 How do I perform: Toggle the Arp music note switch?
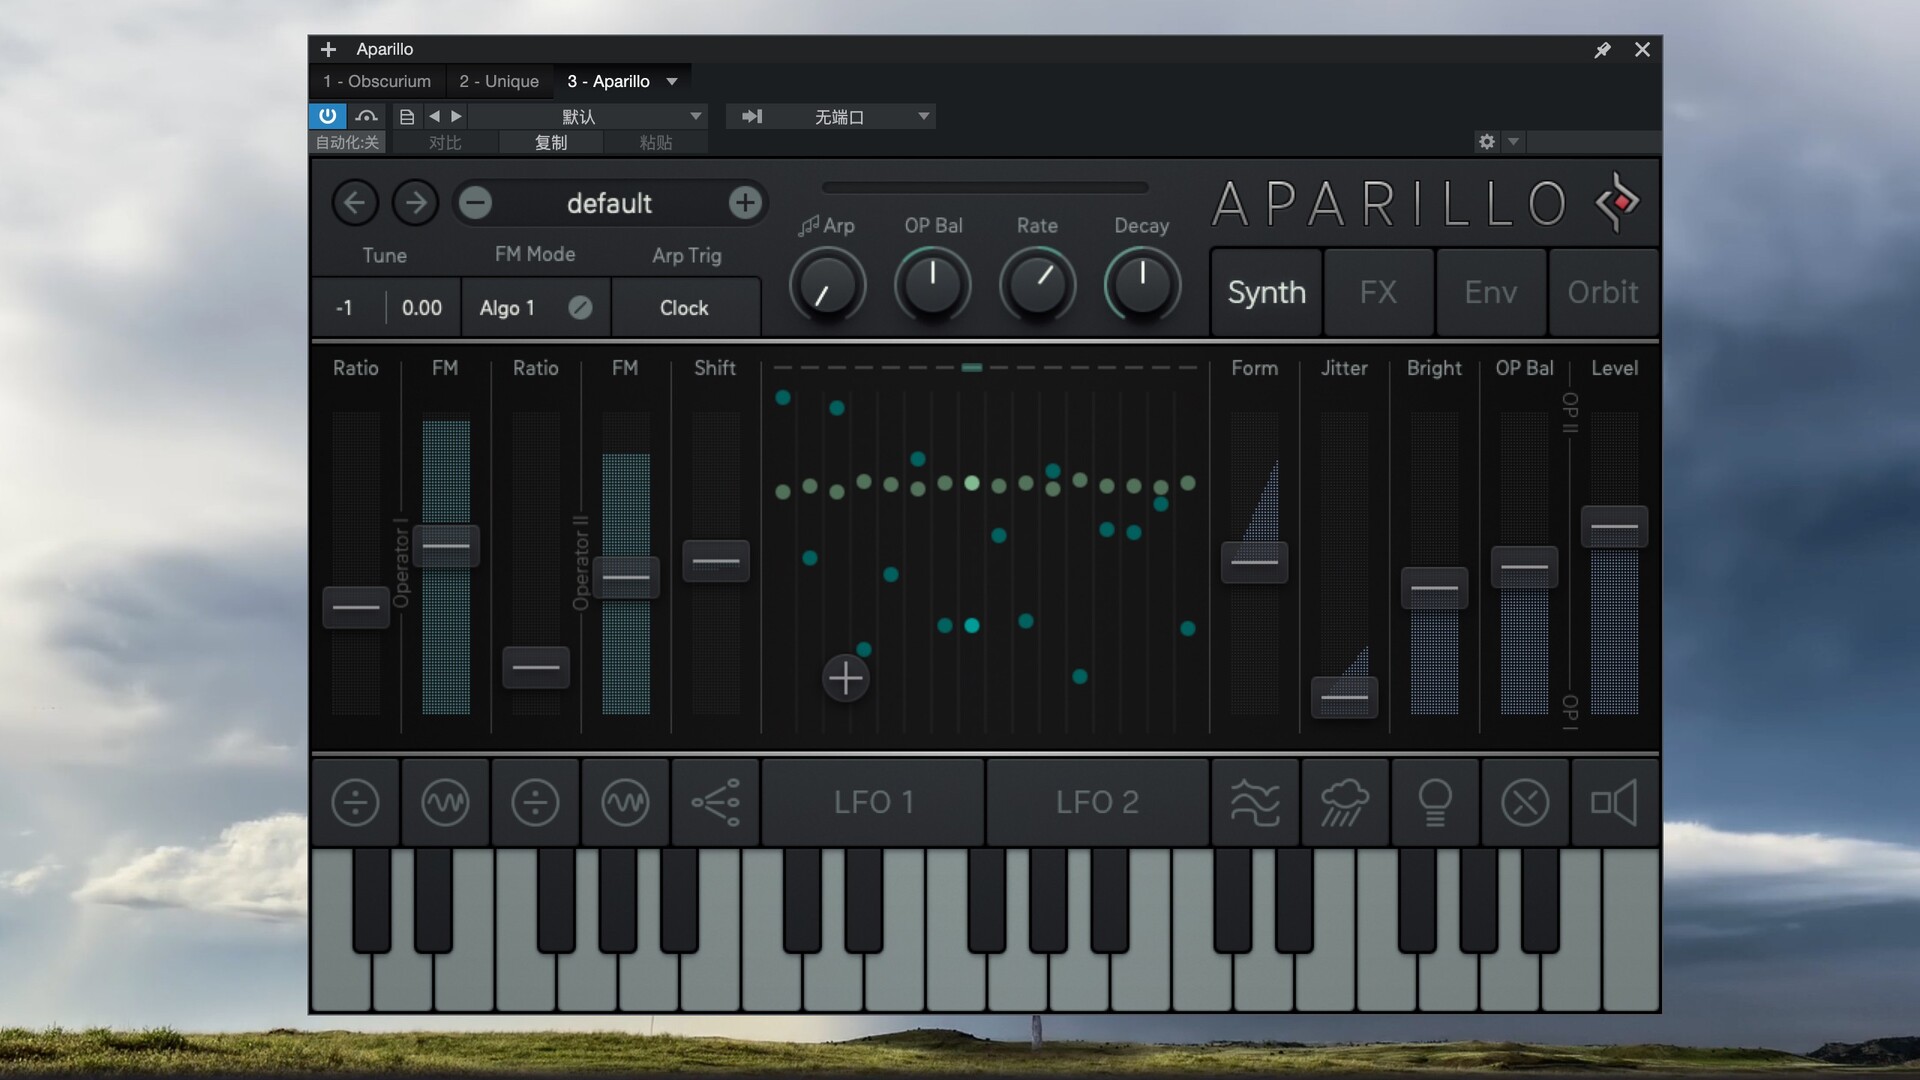(x=809, y=226)
